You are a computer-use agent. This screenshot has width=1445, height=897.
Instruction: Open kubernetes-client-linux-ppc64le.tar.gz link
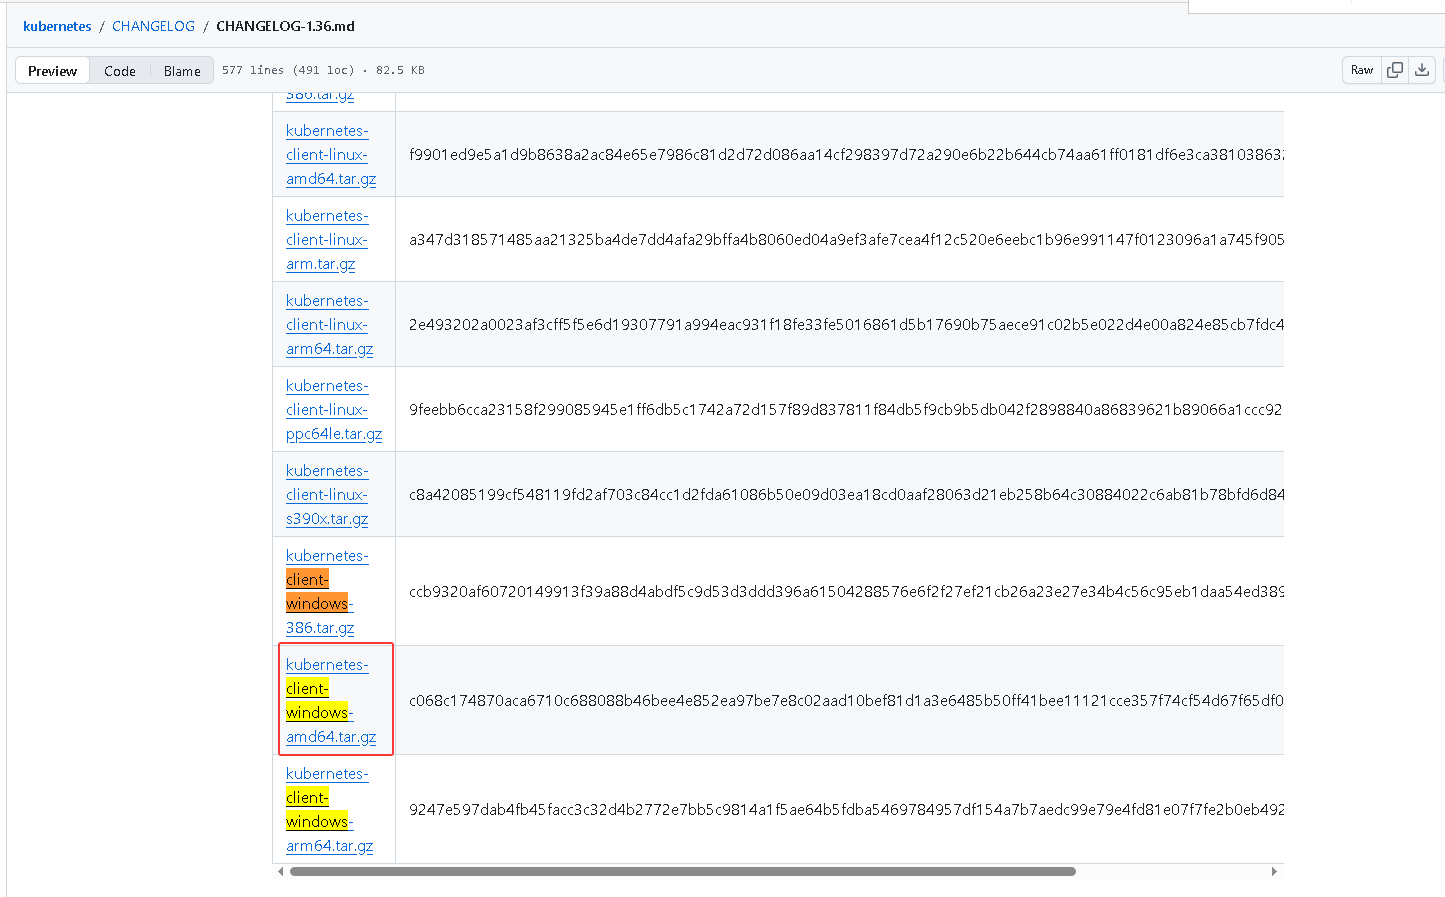pos(334,410)
